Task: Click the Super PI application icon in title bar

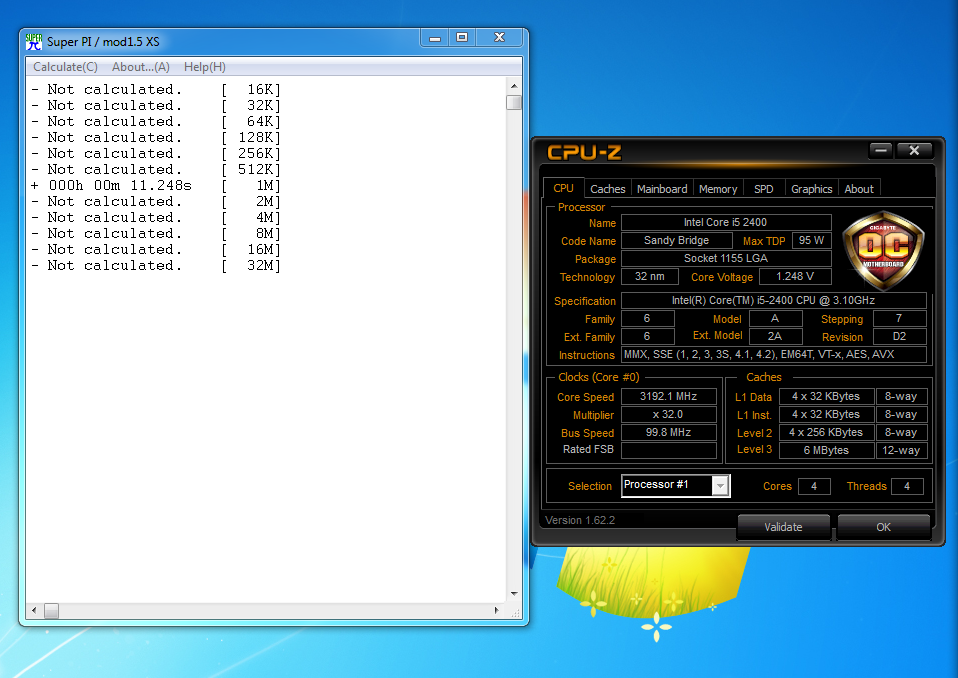Action: [34, 42]
